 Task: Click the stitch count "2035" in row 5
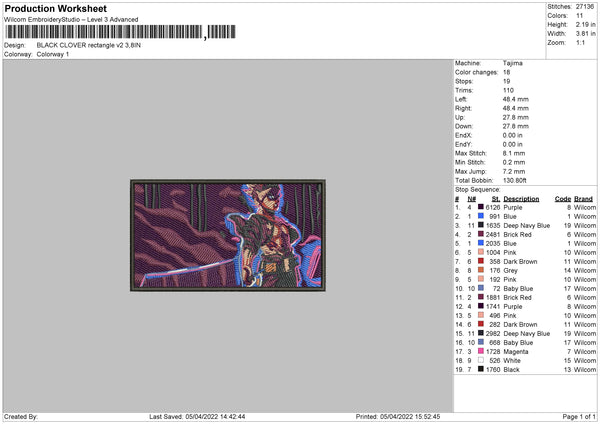click(493, 243)
